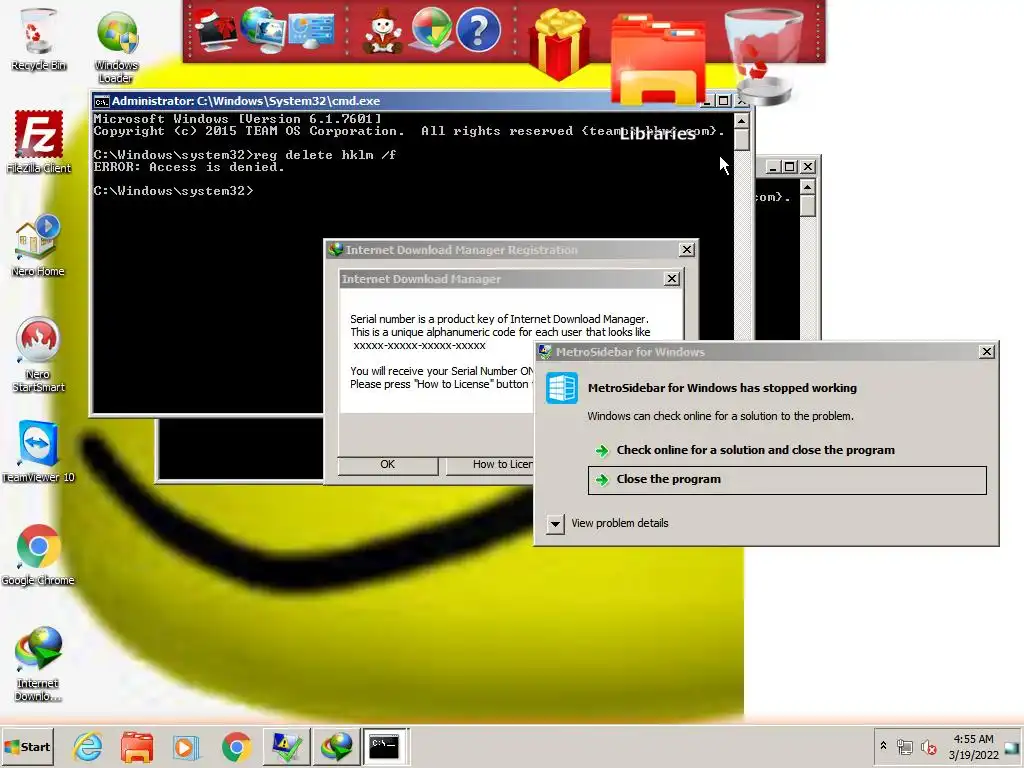Close the MetroSidebar for Windows error dialog
This screenshot has height=768, width=1024.
point(987,351)
